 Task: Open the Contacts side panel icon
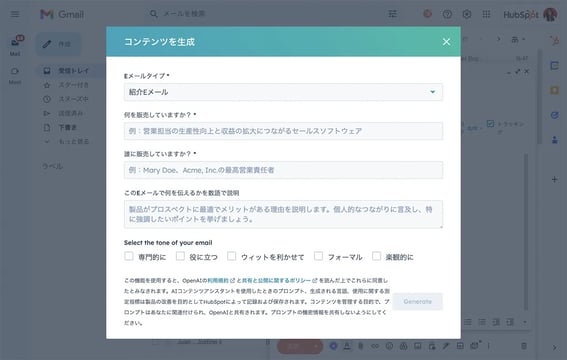554,140
